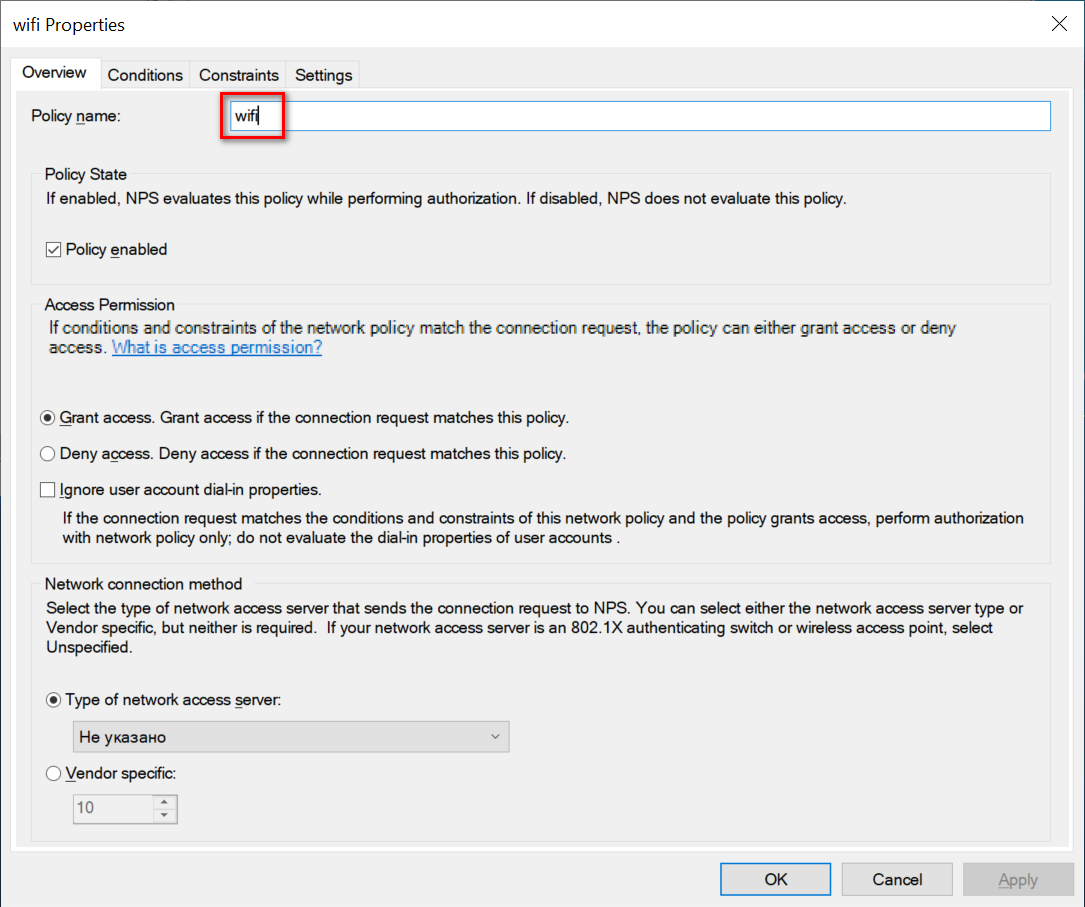Expand the network access server type dropdown
This screenshot has height=907, width=1085.
pyautogui.click(x=292, y=737)
